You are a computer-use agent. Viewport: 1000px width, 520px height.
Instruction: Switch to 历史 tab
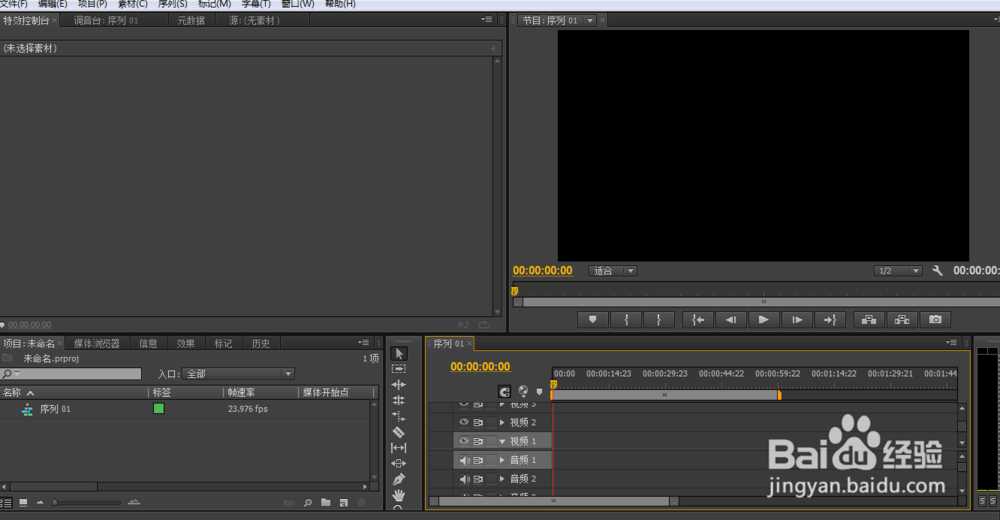pos(260,343)
